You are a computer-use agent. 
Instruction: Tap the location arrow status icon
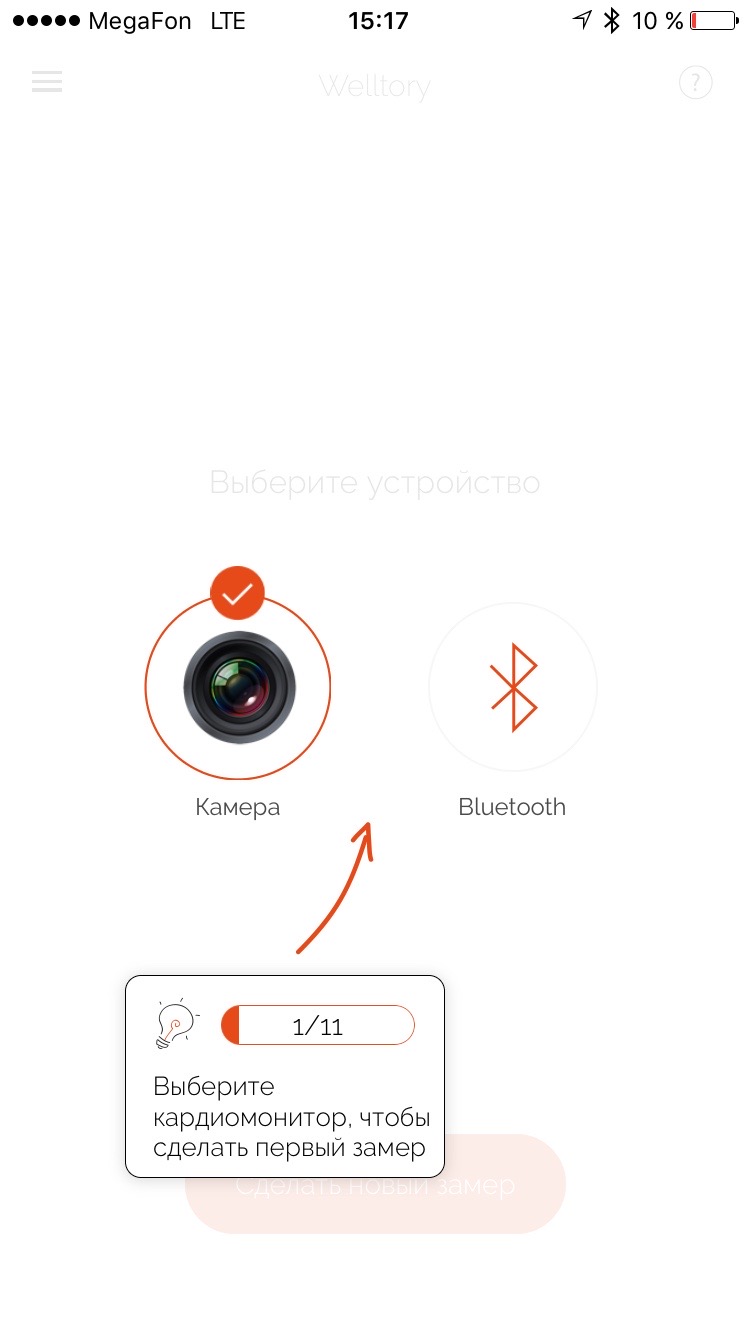click(x=582, y=20)
